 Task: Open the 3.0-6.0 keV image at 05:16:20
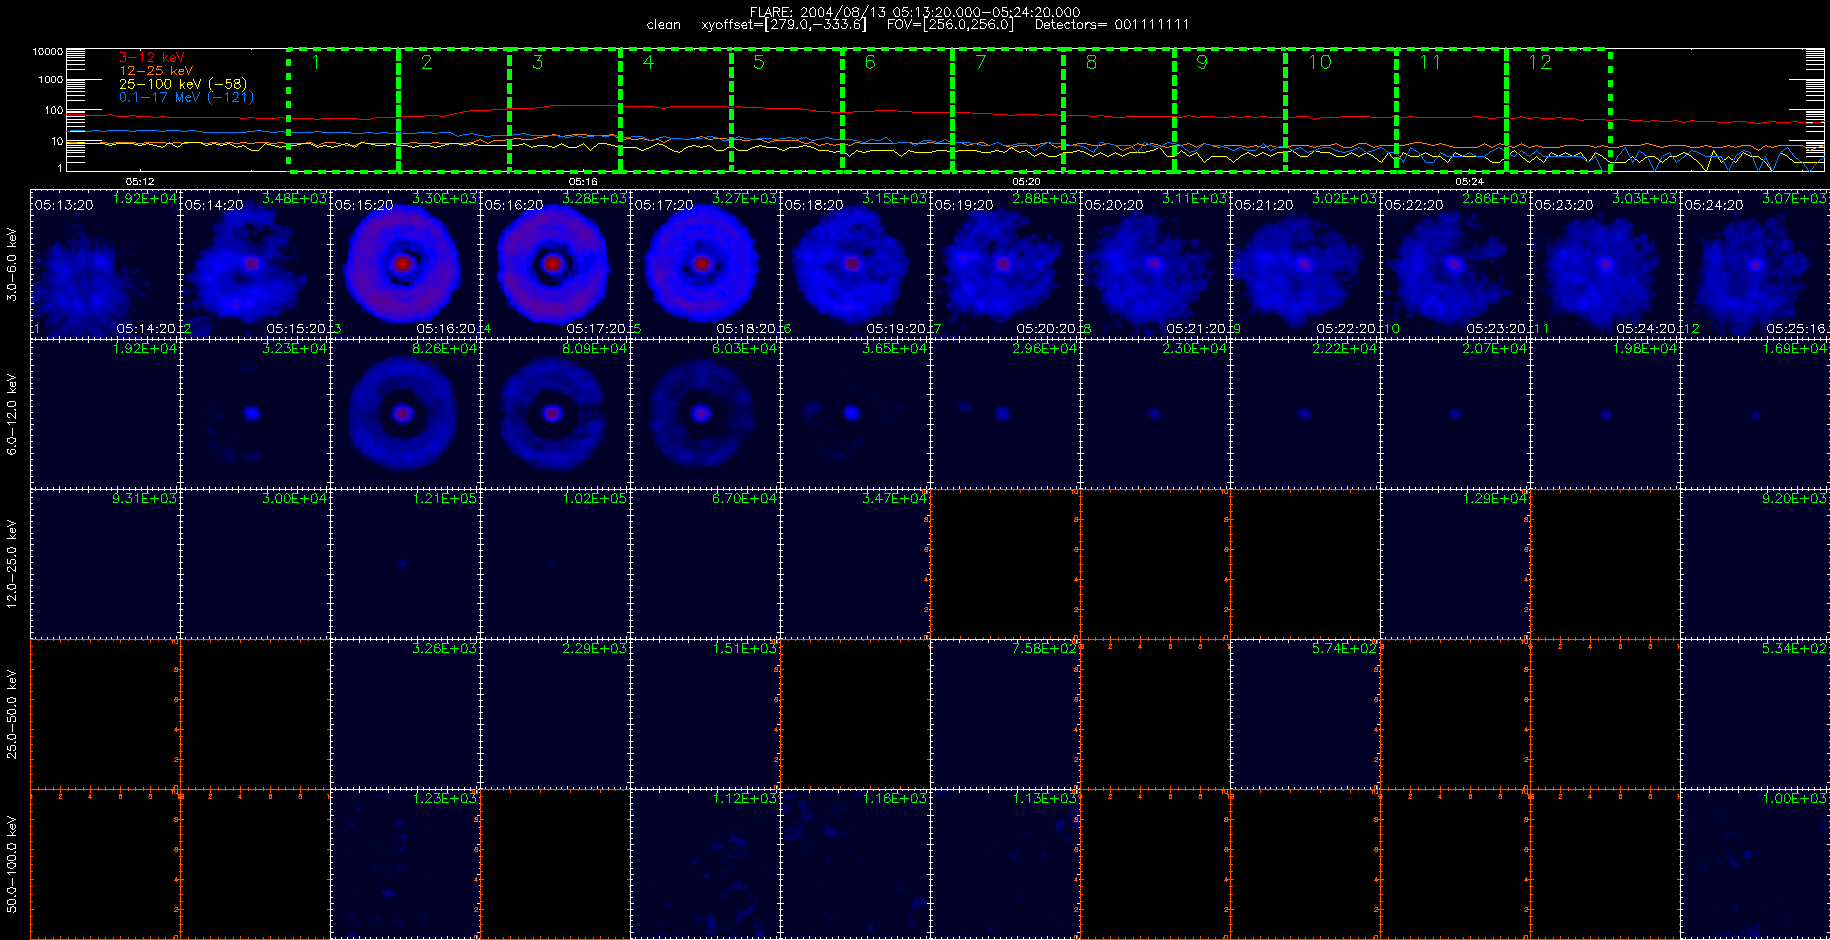555,263
